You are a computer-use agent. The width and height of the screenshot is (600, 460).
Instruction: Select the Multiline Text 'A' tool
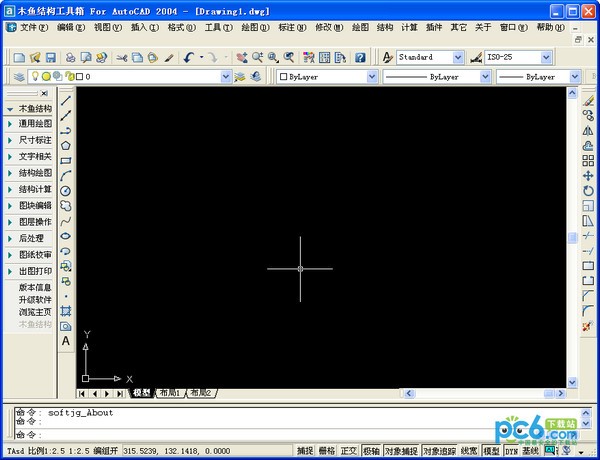[67, 341]
